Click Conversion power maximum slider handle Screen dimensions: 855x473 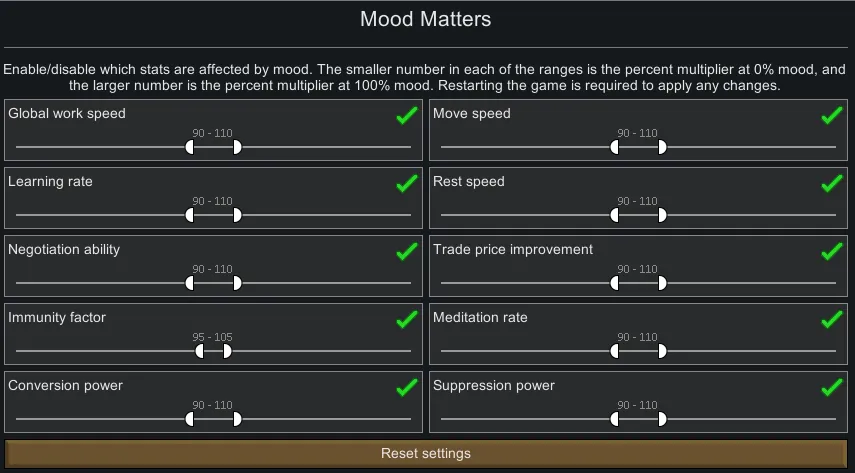[x=236, y=419]
